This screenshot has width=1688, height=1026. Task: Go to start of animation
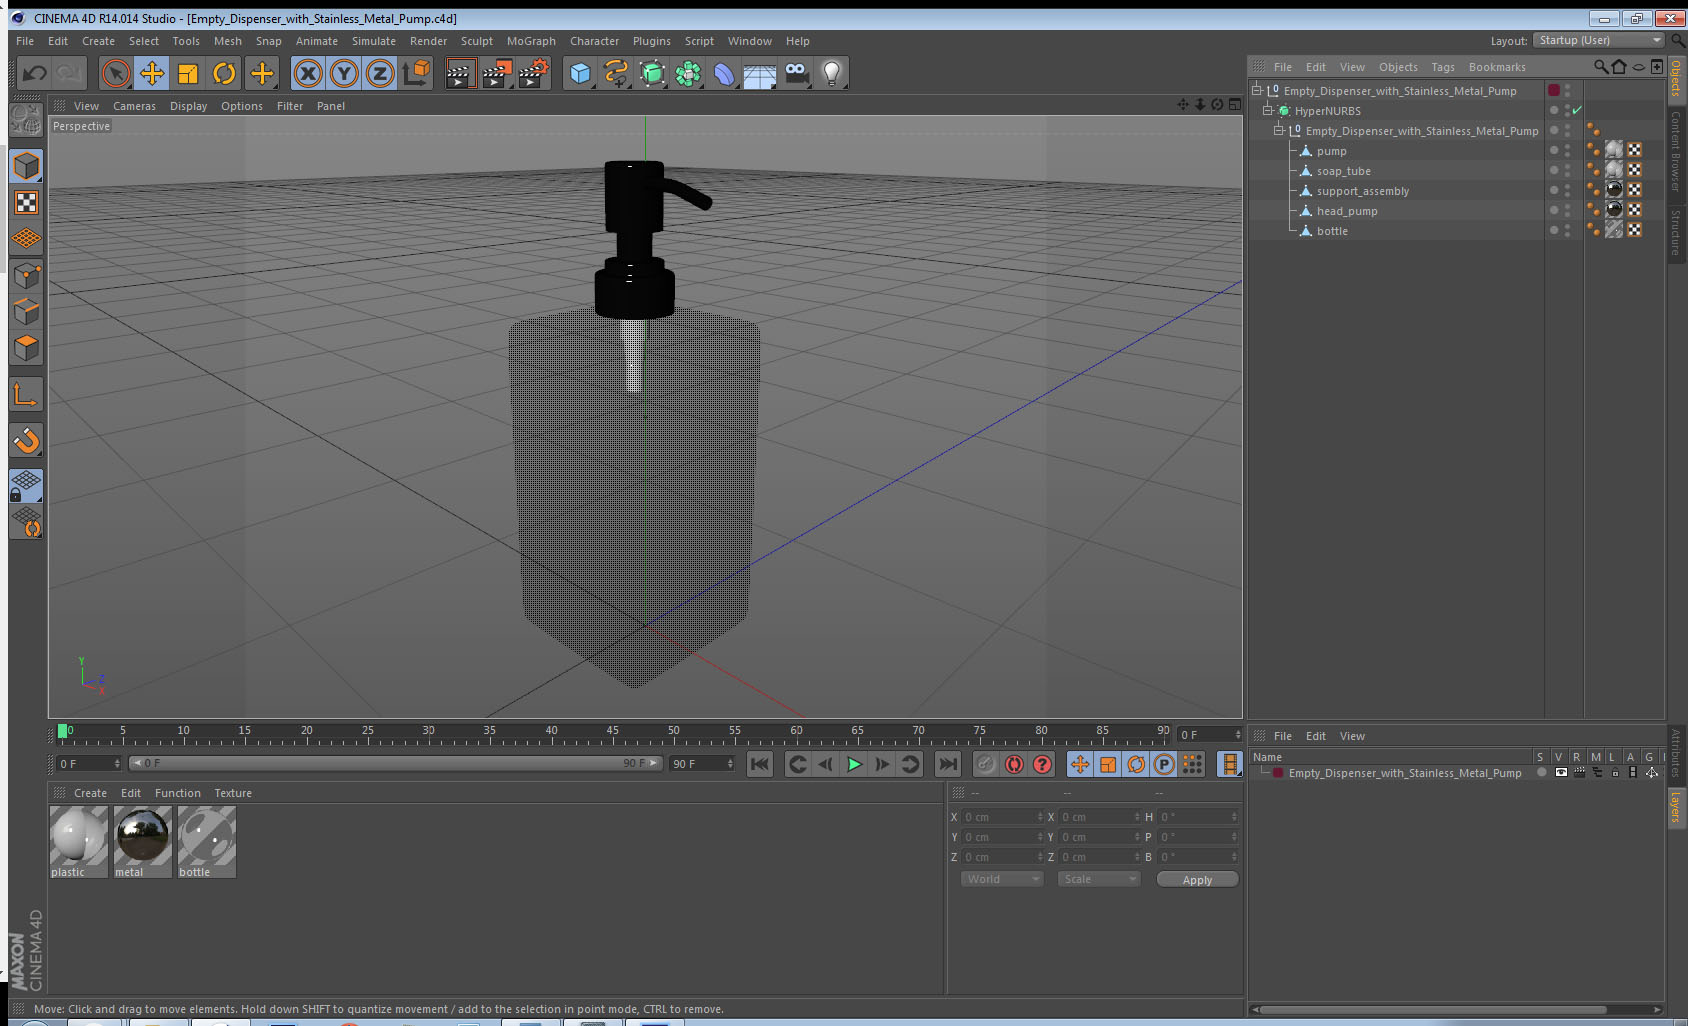[760, 764]
